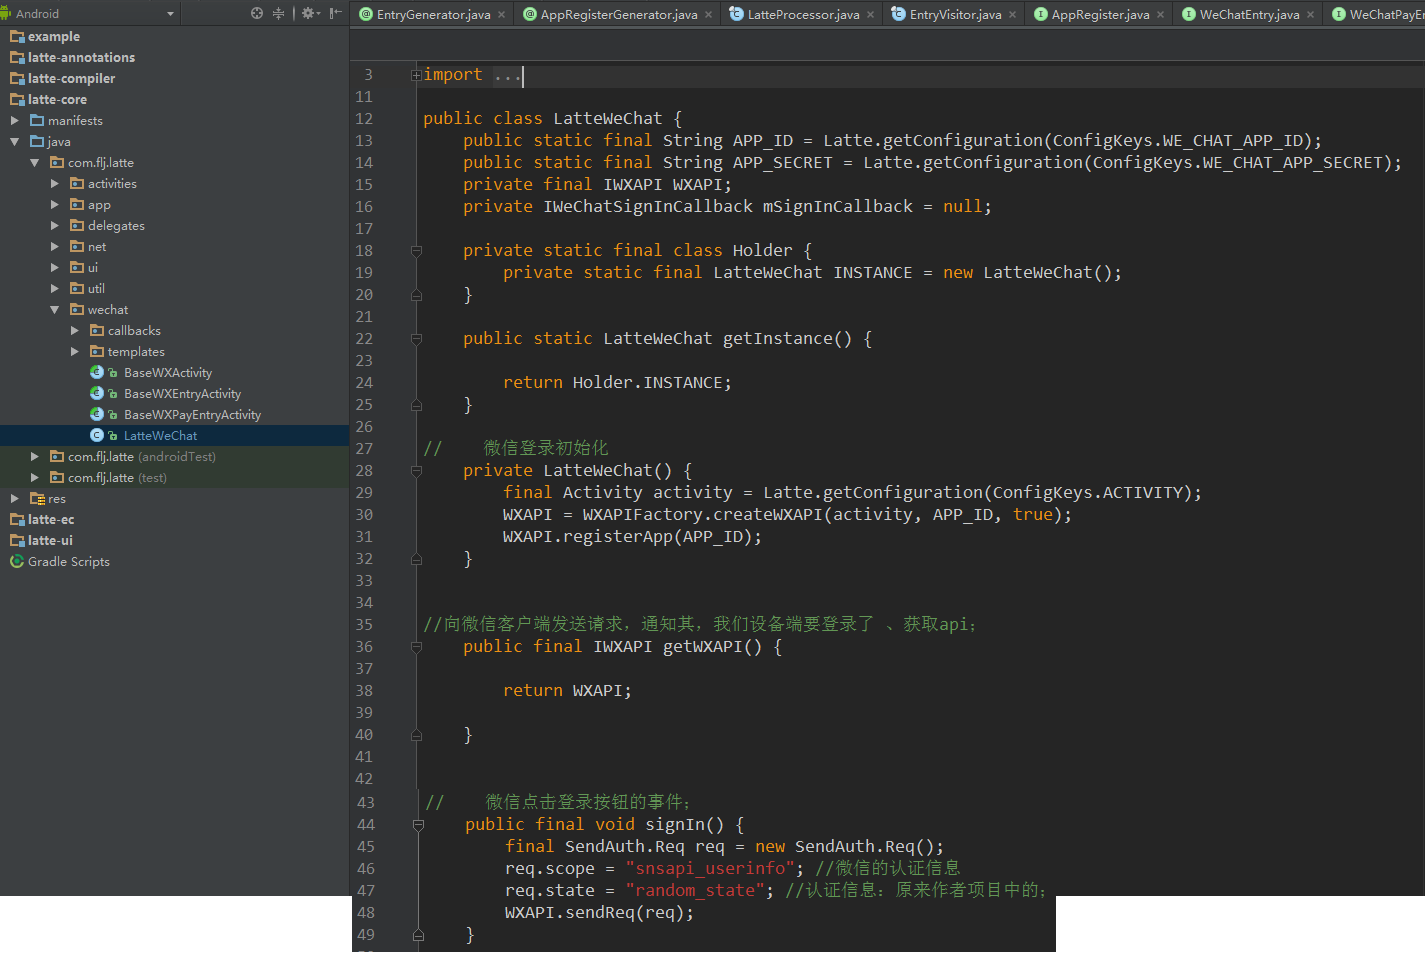The height and width of the screenshot is (954, 1425).
Task: Expand the ui package arrow
Action: (x=55, y=267)
